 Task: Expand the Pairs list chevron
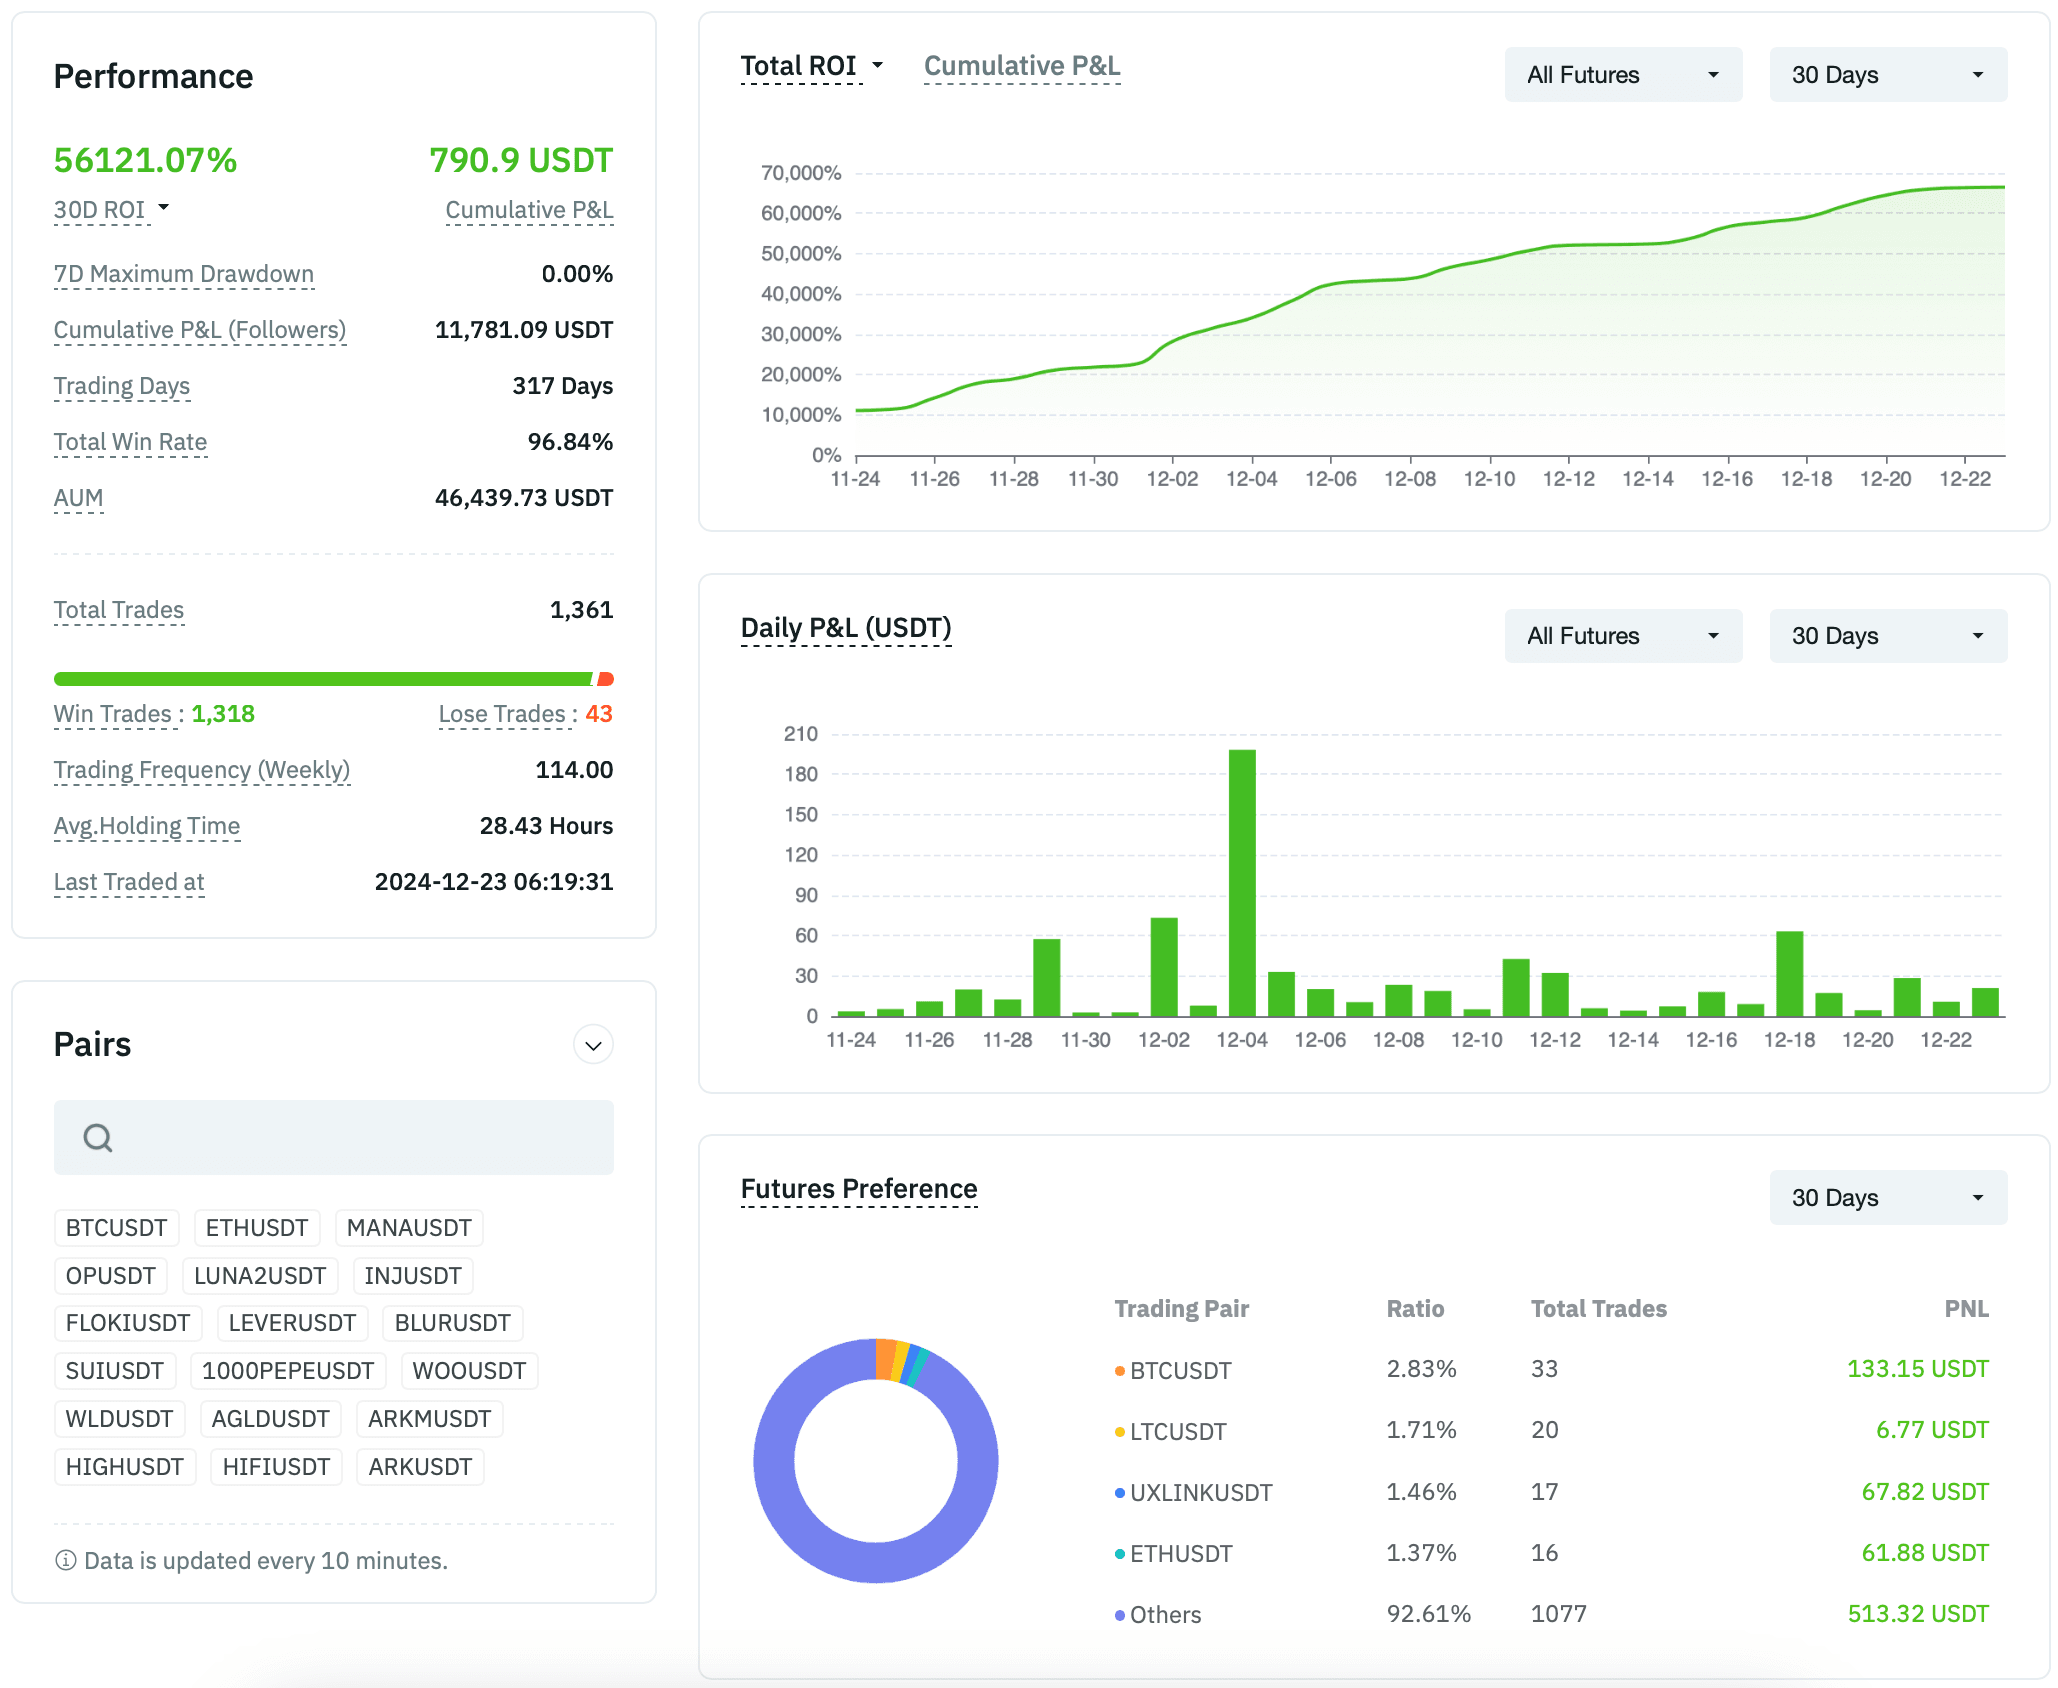593,1045
